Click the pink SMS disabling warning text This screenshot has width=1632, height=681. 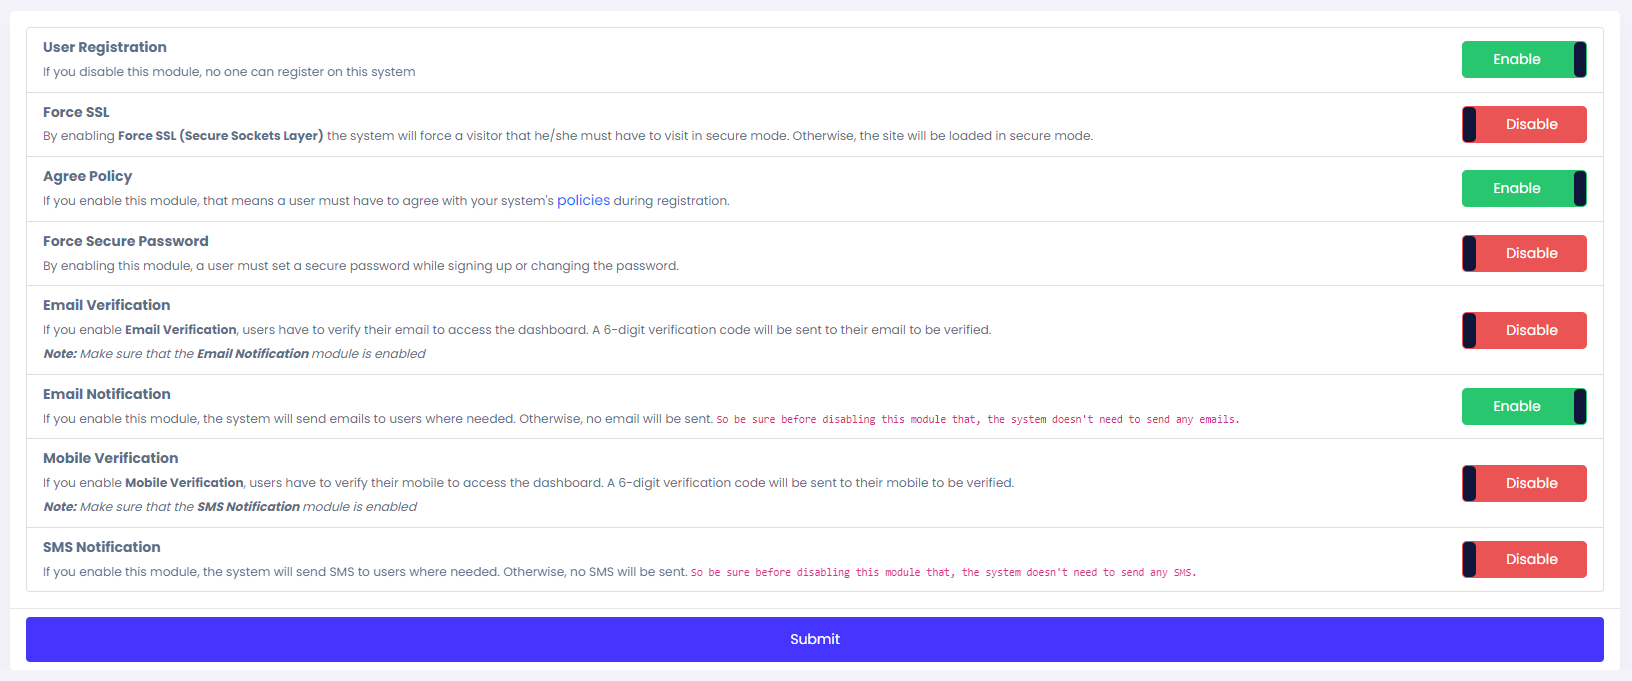(943, 573)
